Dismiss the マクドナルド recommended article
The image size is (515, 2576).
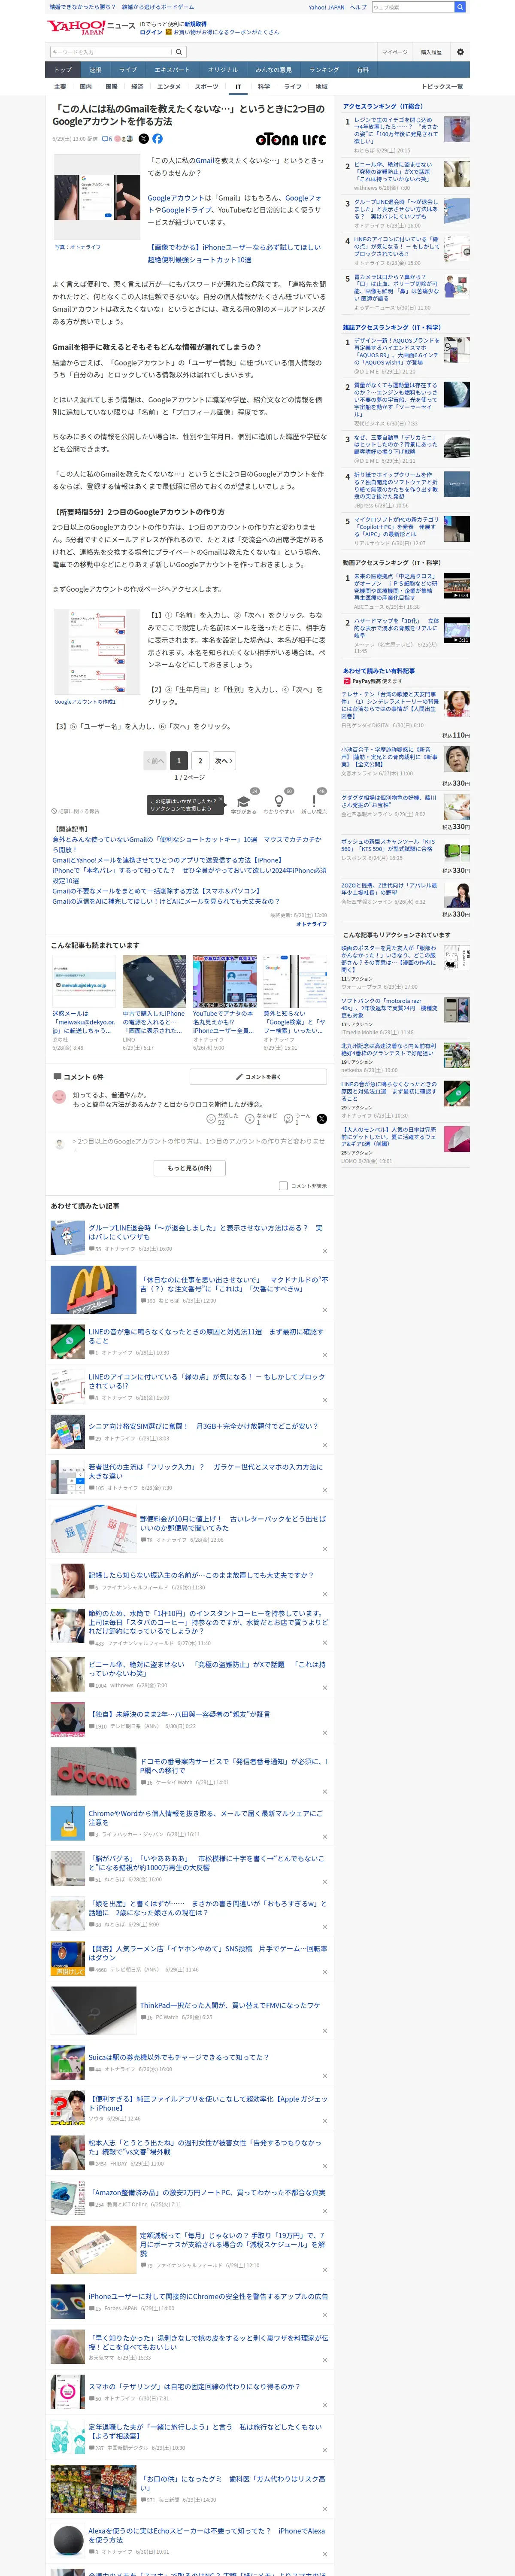pyautogui.click(x=324, y=1310)
